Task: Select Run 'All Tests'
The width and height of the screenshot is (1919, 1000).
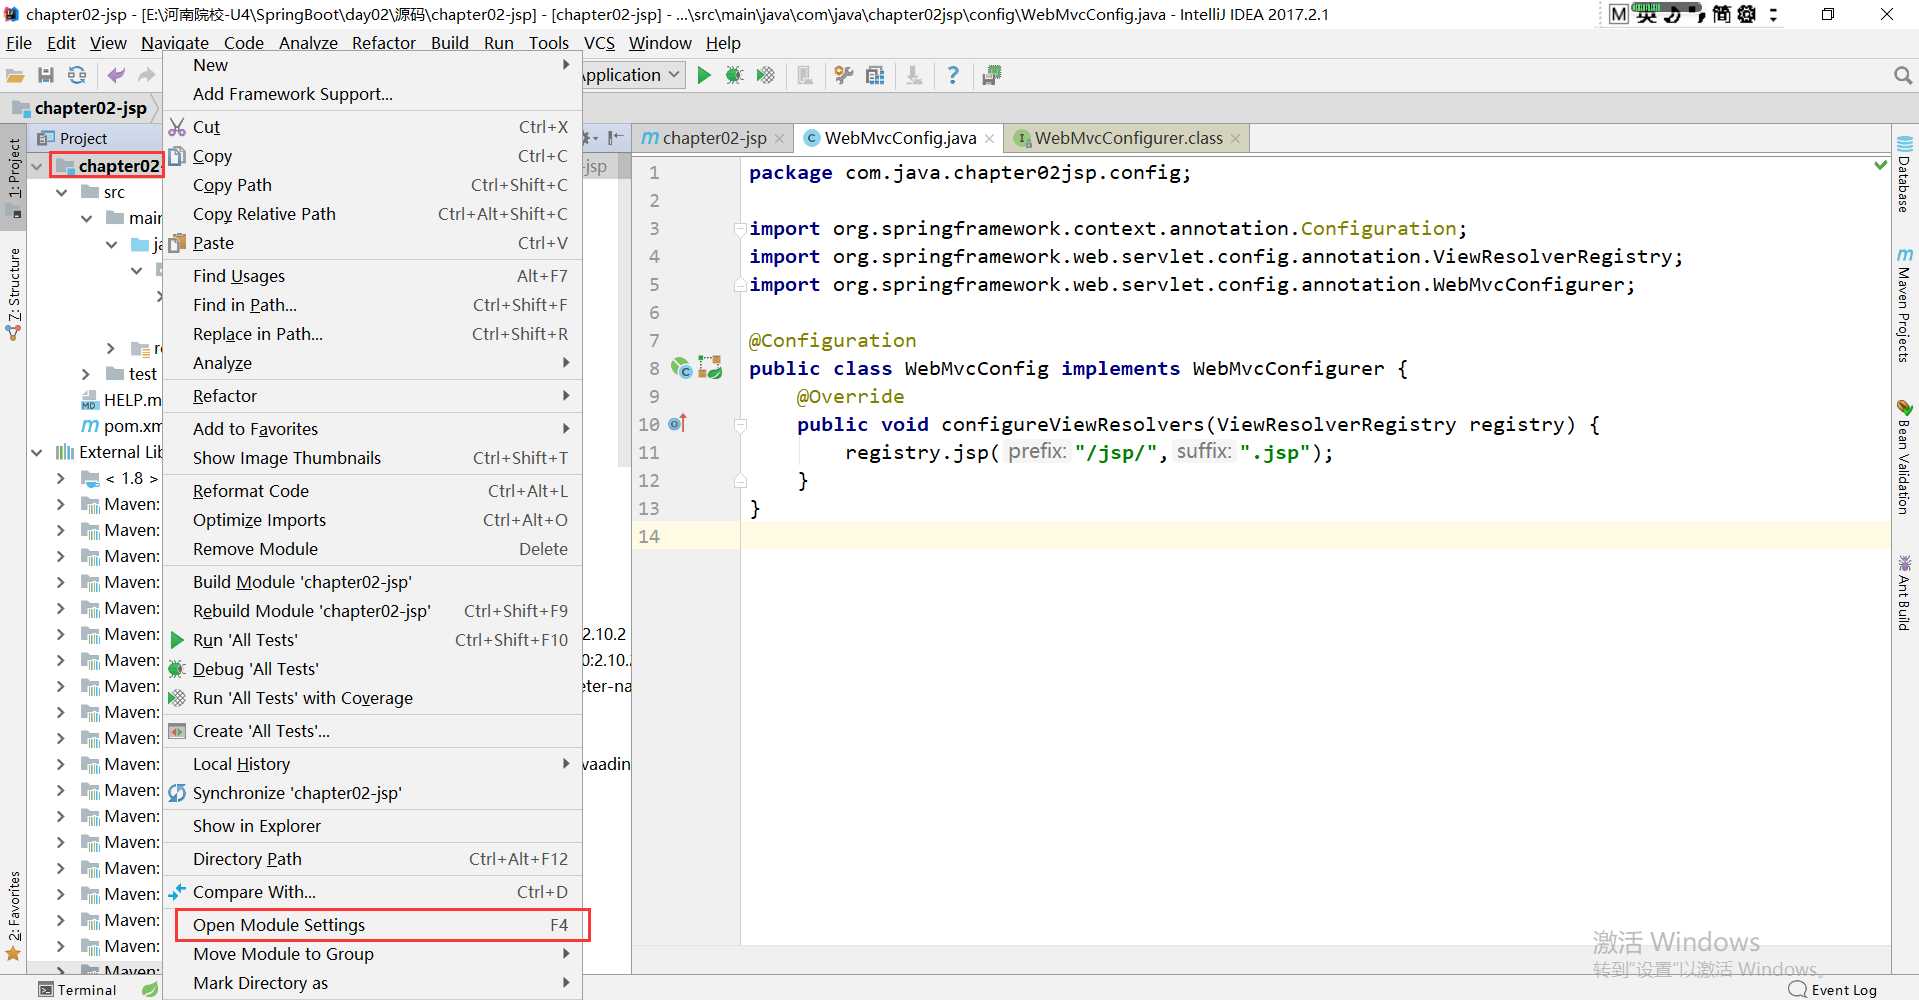Action: 372,640
